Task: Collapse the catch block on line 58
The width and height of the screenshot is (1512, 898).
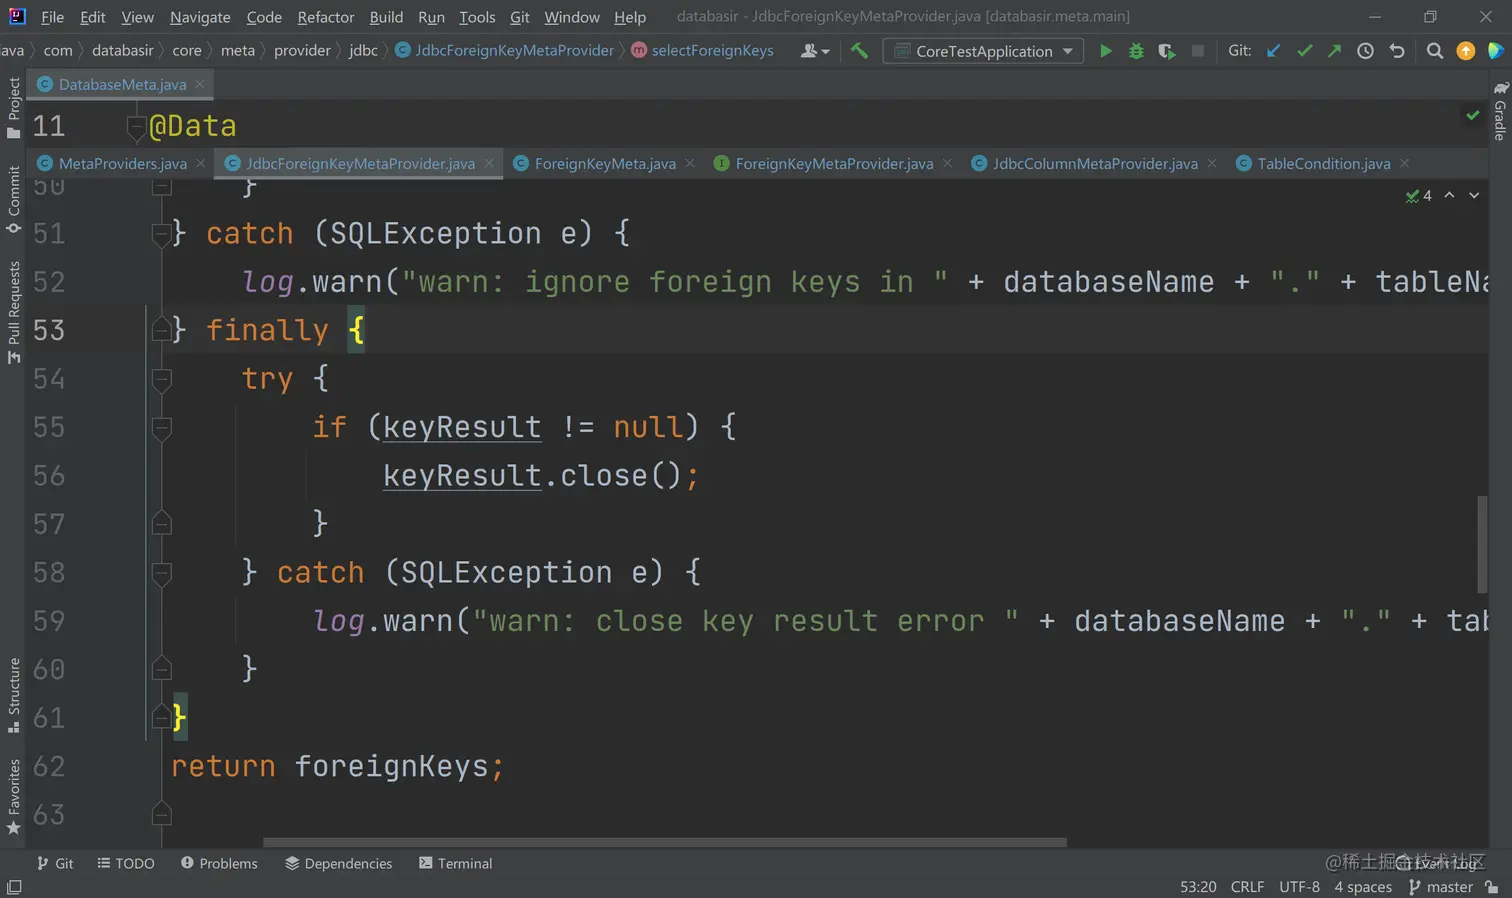Action: pyautogui.click(x=161, y=573)
